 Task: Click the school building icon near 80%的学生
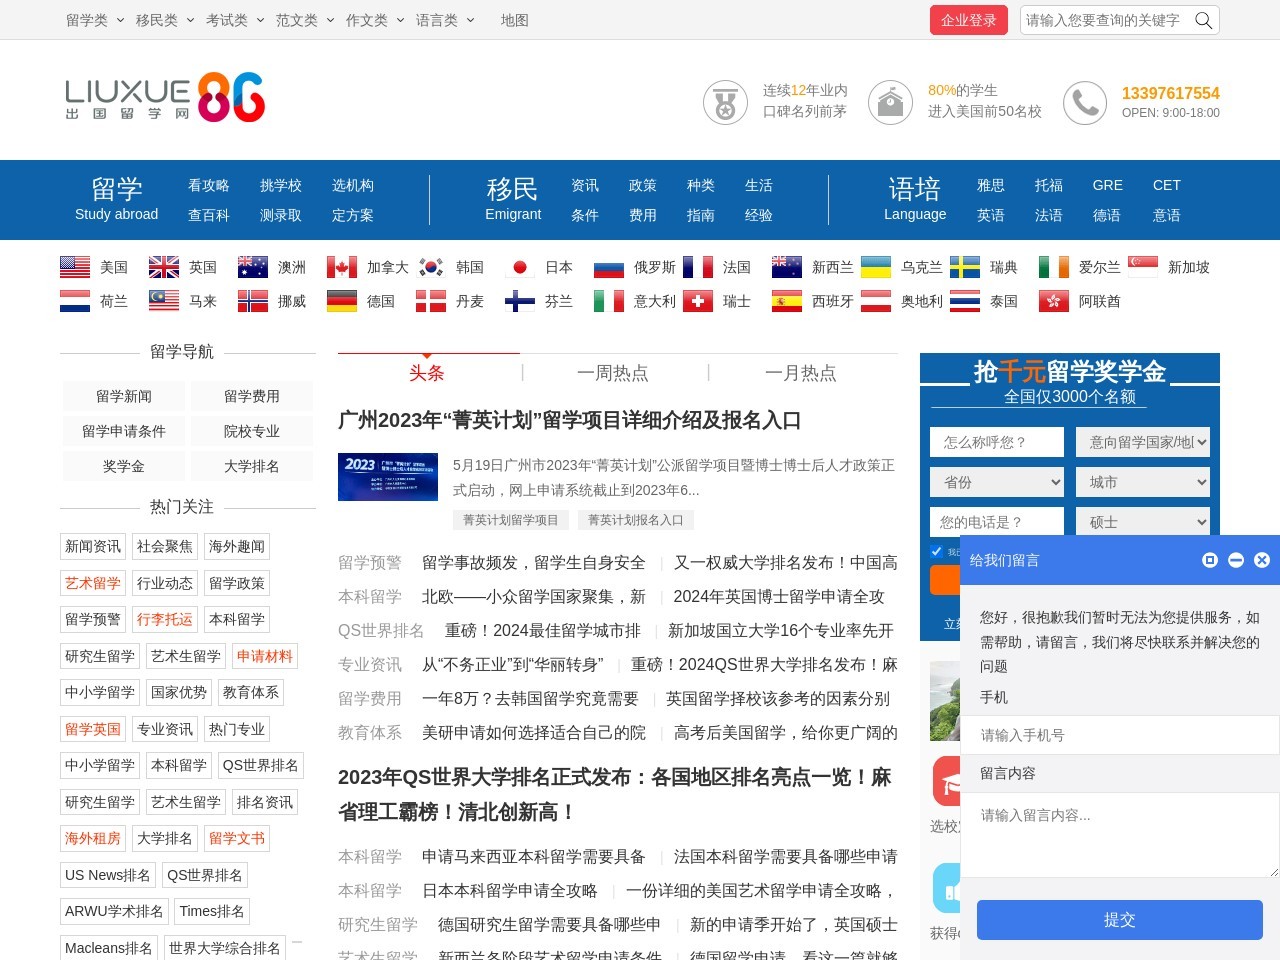click(x=889, y=102)
